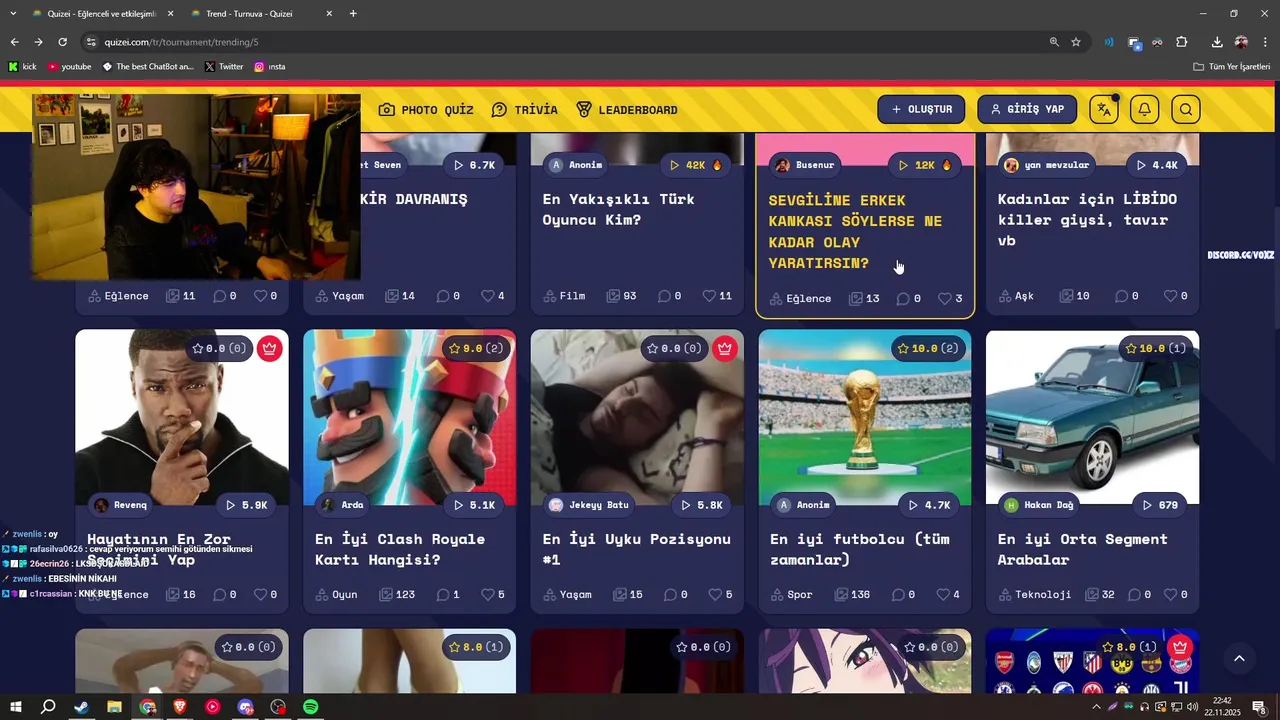This screenshot has height=720, width=1280.
Task: Open the Chrome three-dot menu
Action: pos(1265,42)
